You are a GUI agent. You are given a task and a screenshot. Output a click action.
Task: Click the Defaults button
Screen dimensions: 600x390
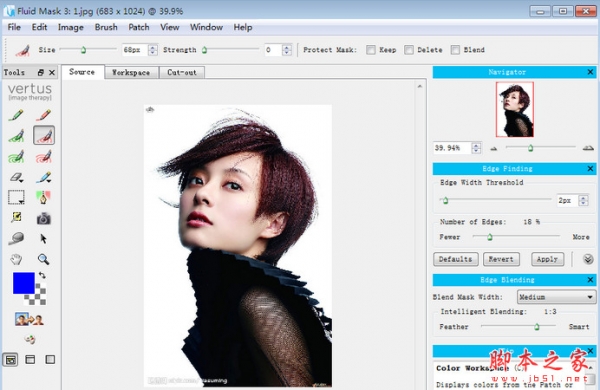[455, 259]
